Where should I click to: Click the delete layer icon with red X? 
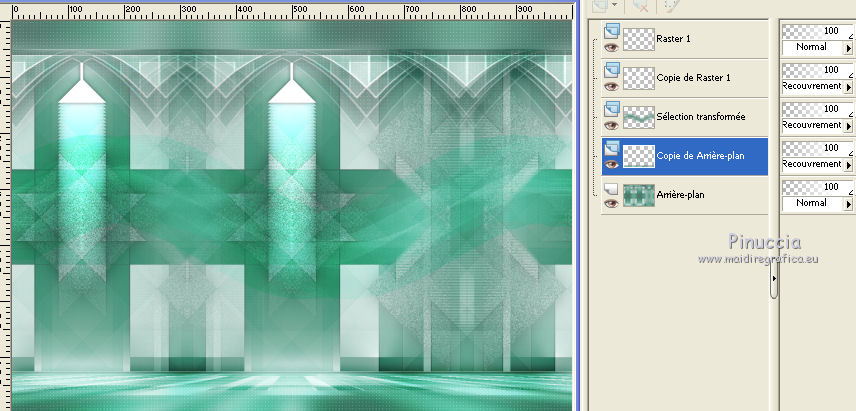[x=640, y=5]
